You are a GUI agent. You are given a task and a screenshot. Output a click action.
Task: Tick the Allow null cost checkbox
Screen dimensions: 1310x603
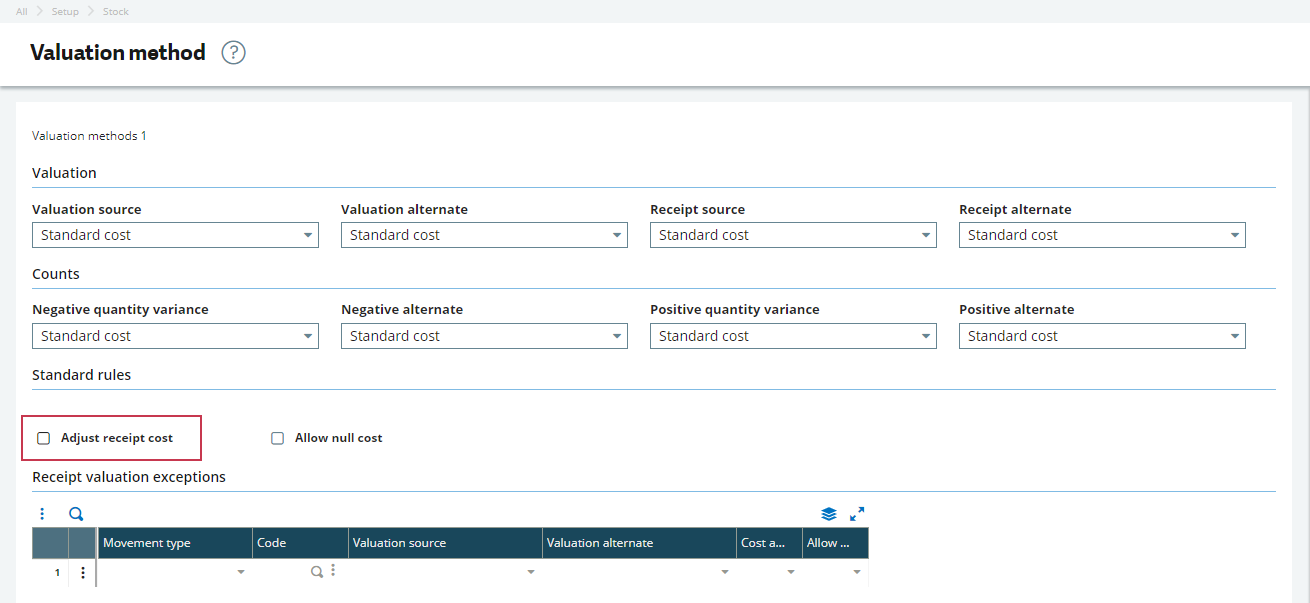278,438
